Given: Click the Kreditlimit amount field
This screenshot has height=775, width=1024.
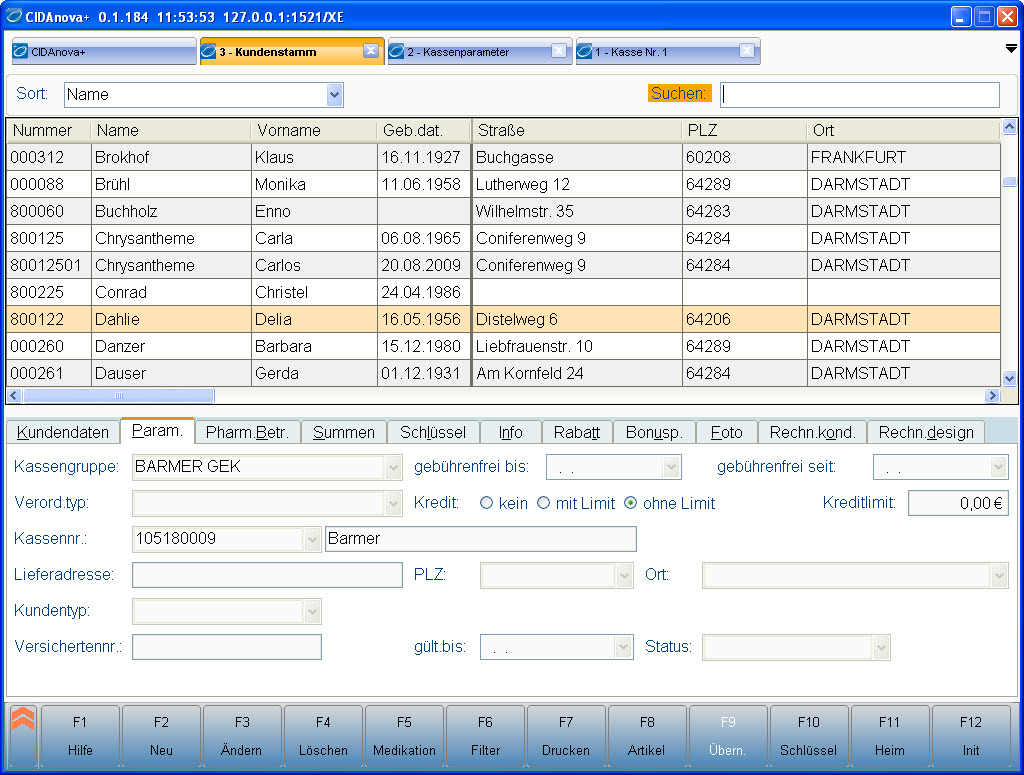Looking at the screenshot, I should (958, 503).
